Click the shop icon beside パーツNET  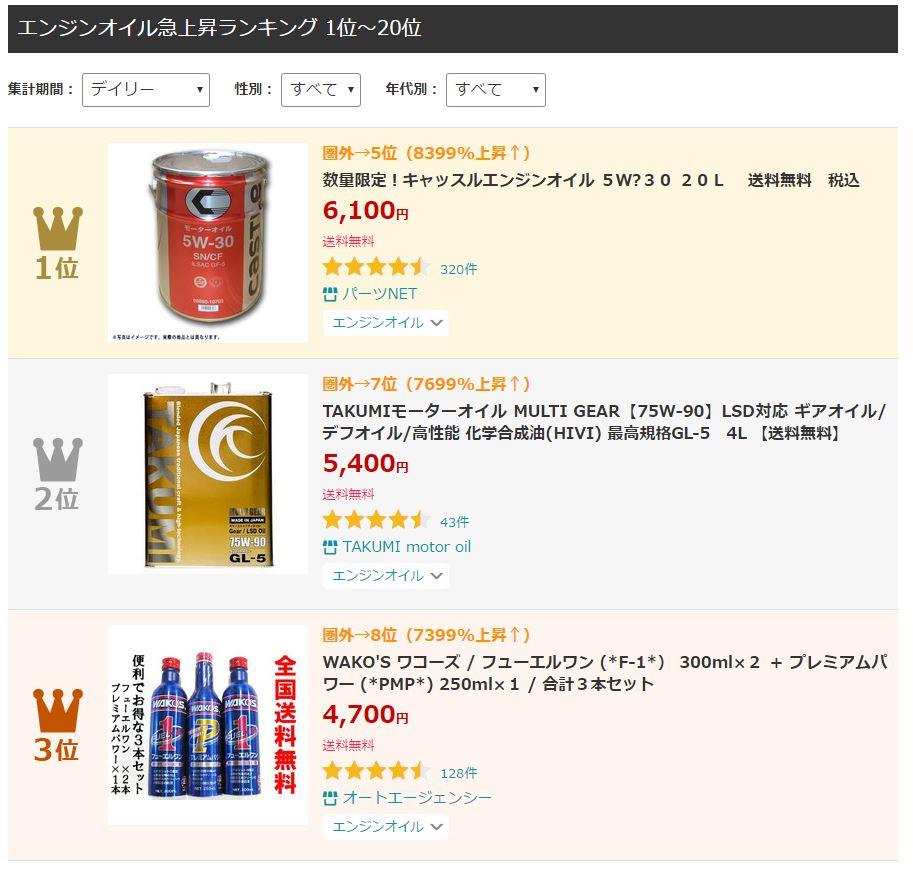330,295
